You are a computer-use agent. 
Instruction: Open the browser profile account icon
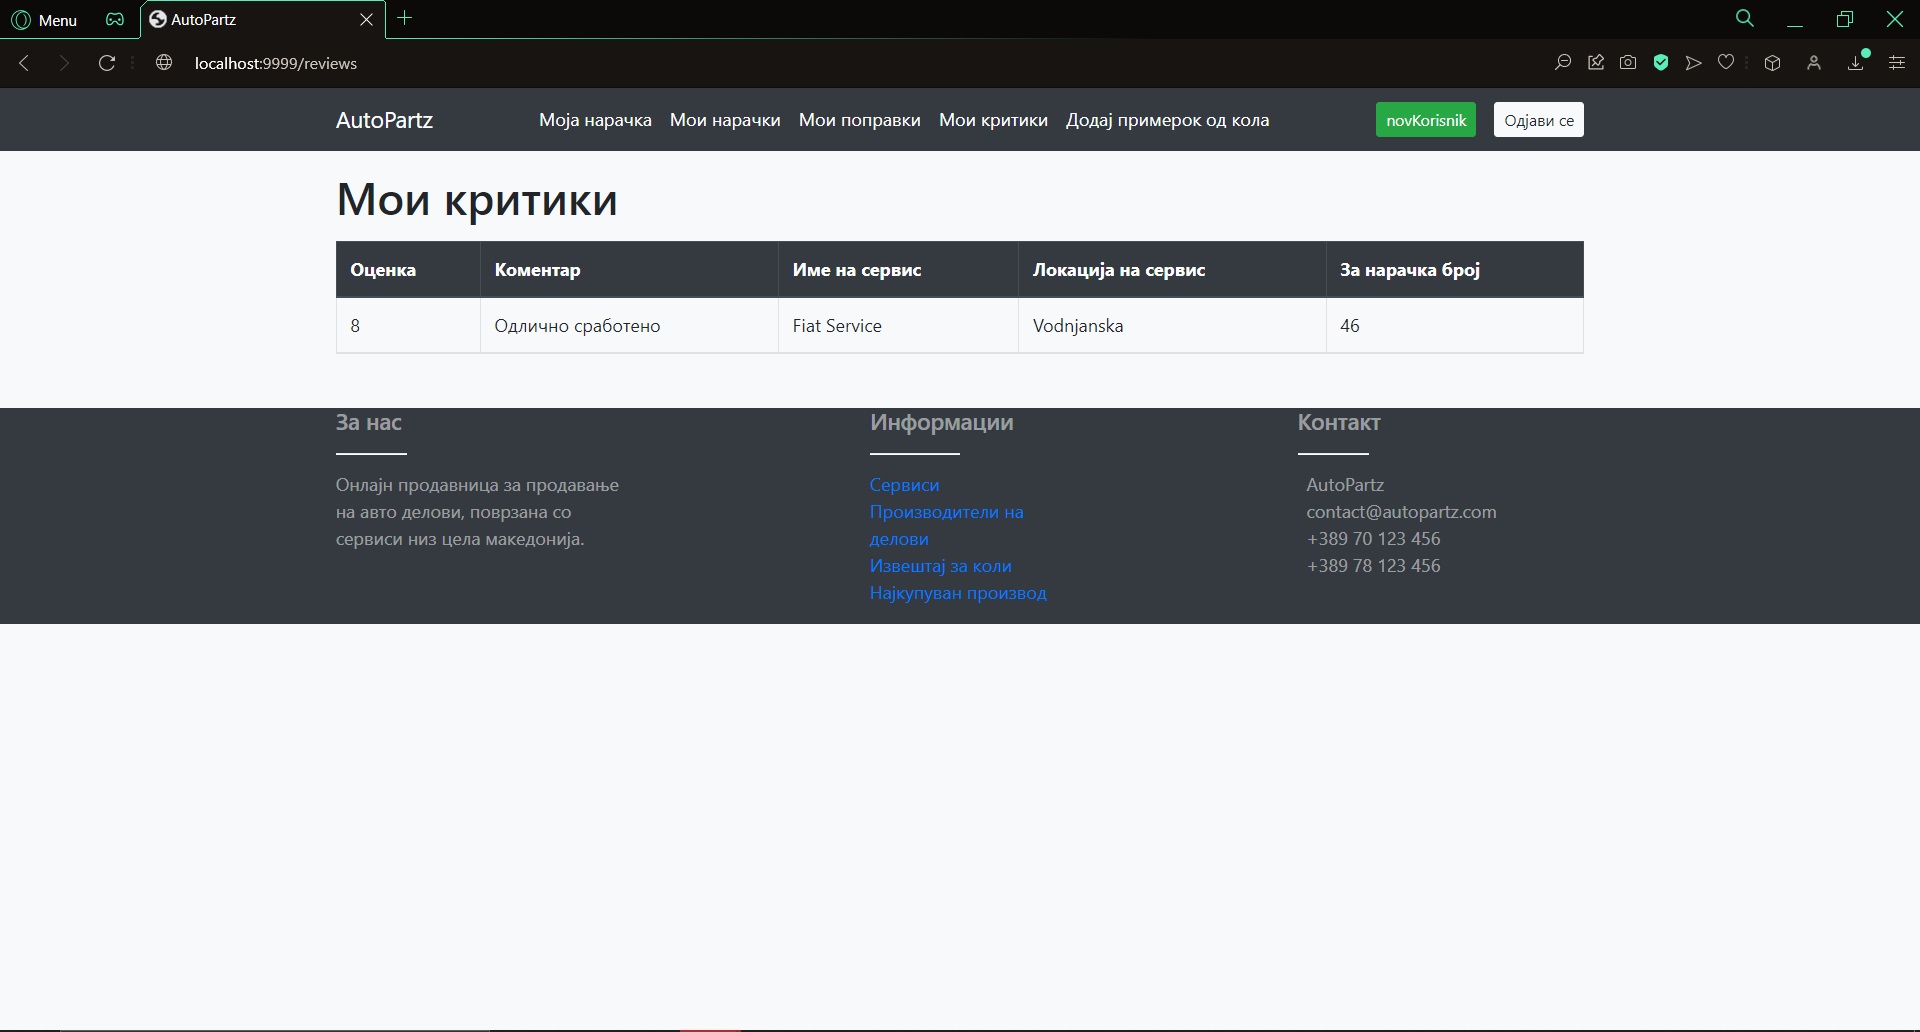(1813, 63)
